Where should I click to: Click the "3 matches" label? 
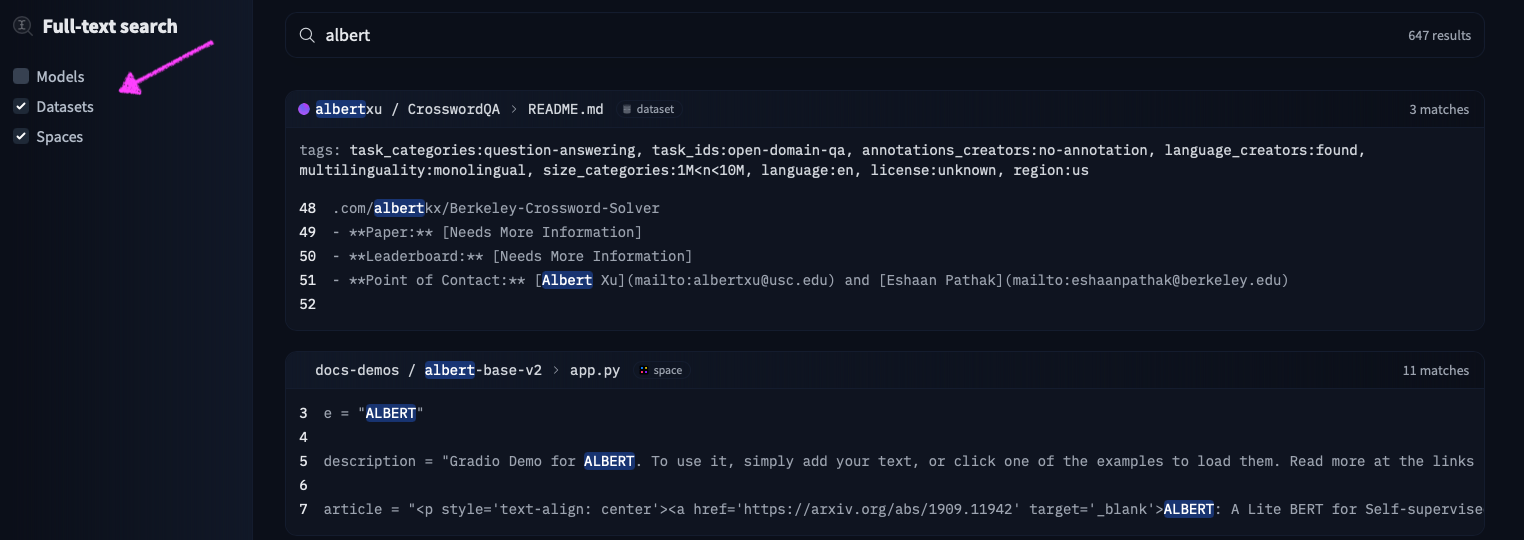click(1439, 109)
